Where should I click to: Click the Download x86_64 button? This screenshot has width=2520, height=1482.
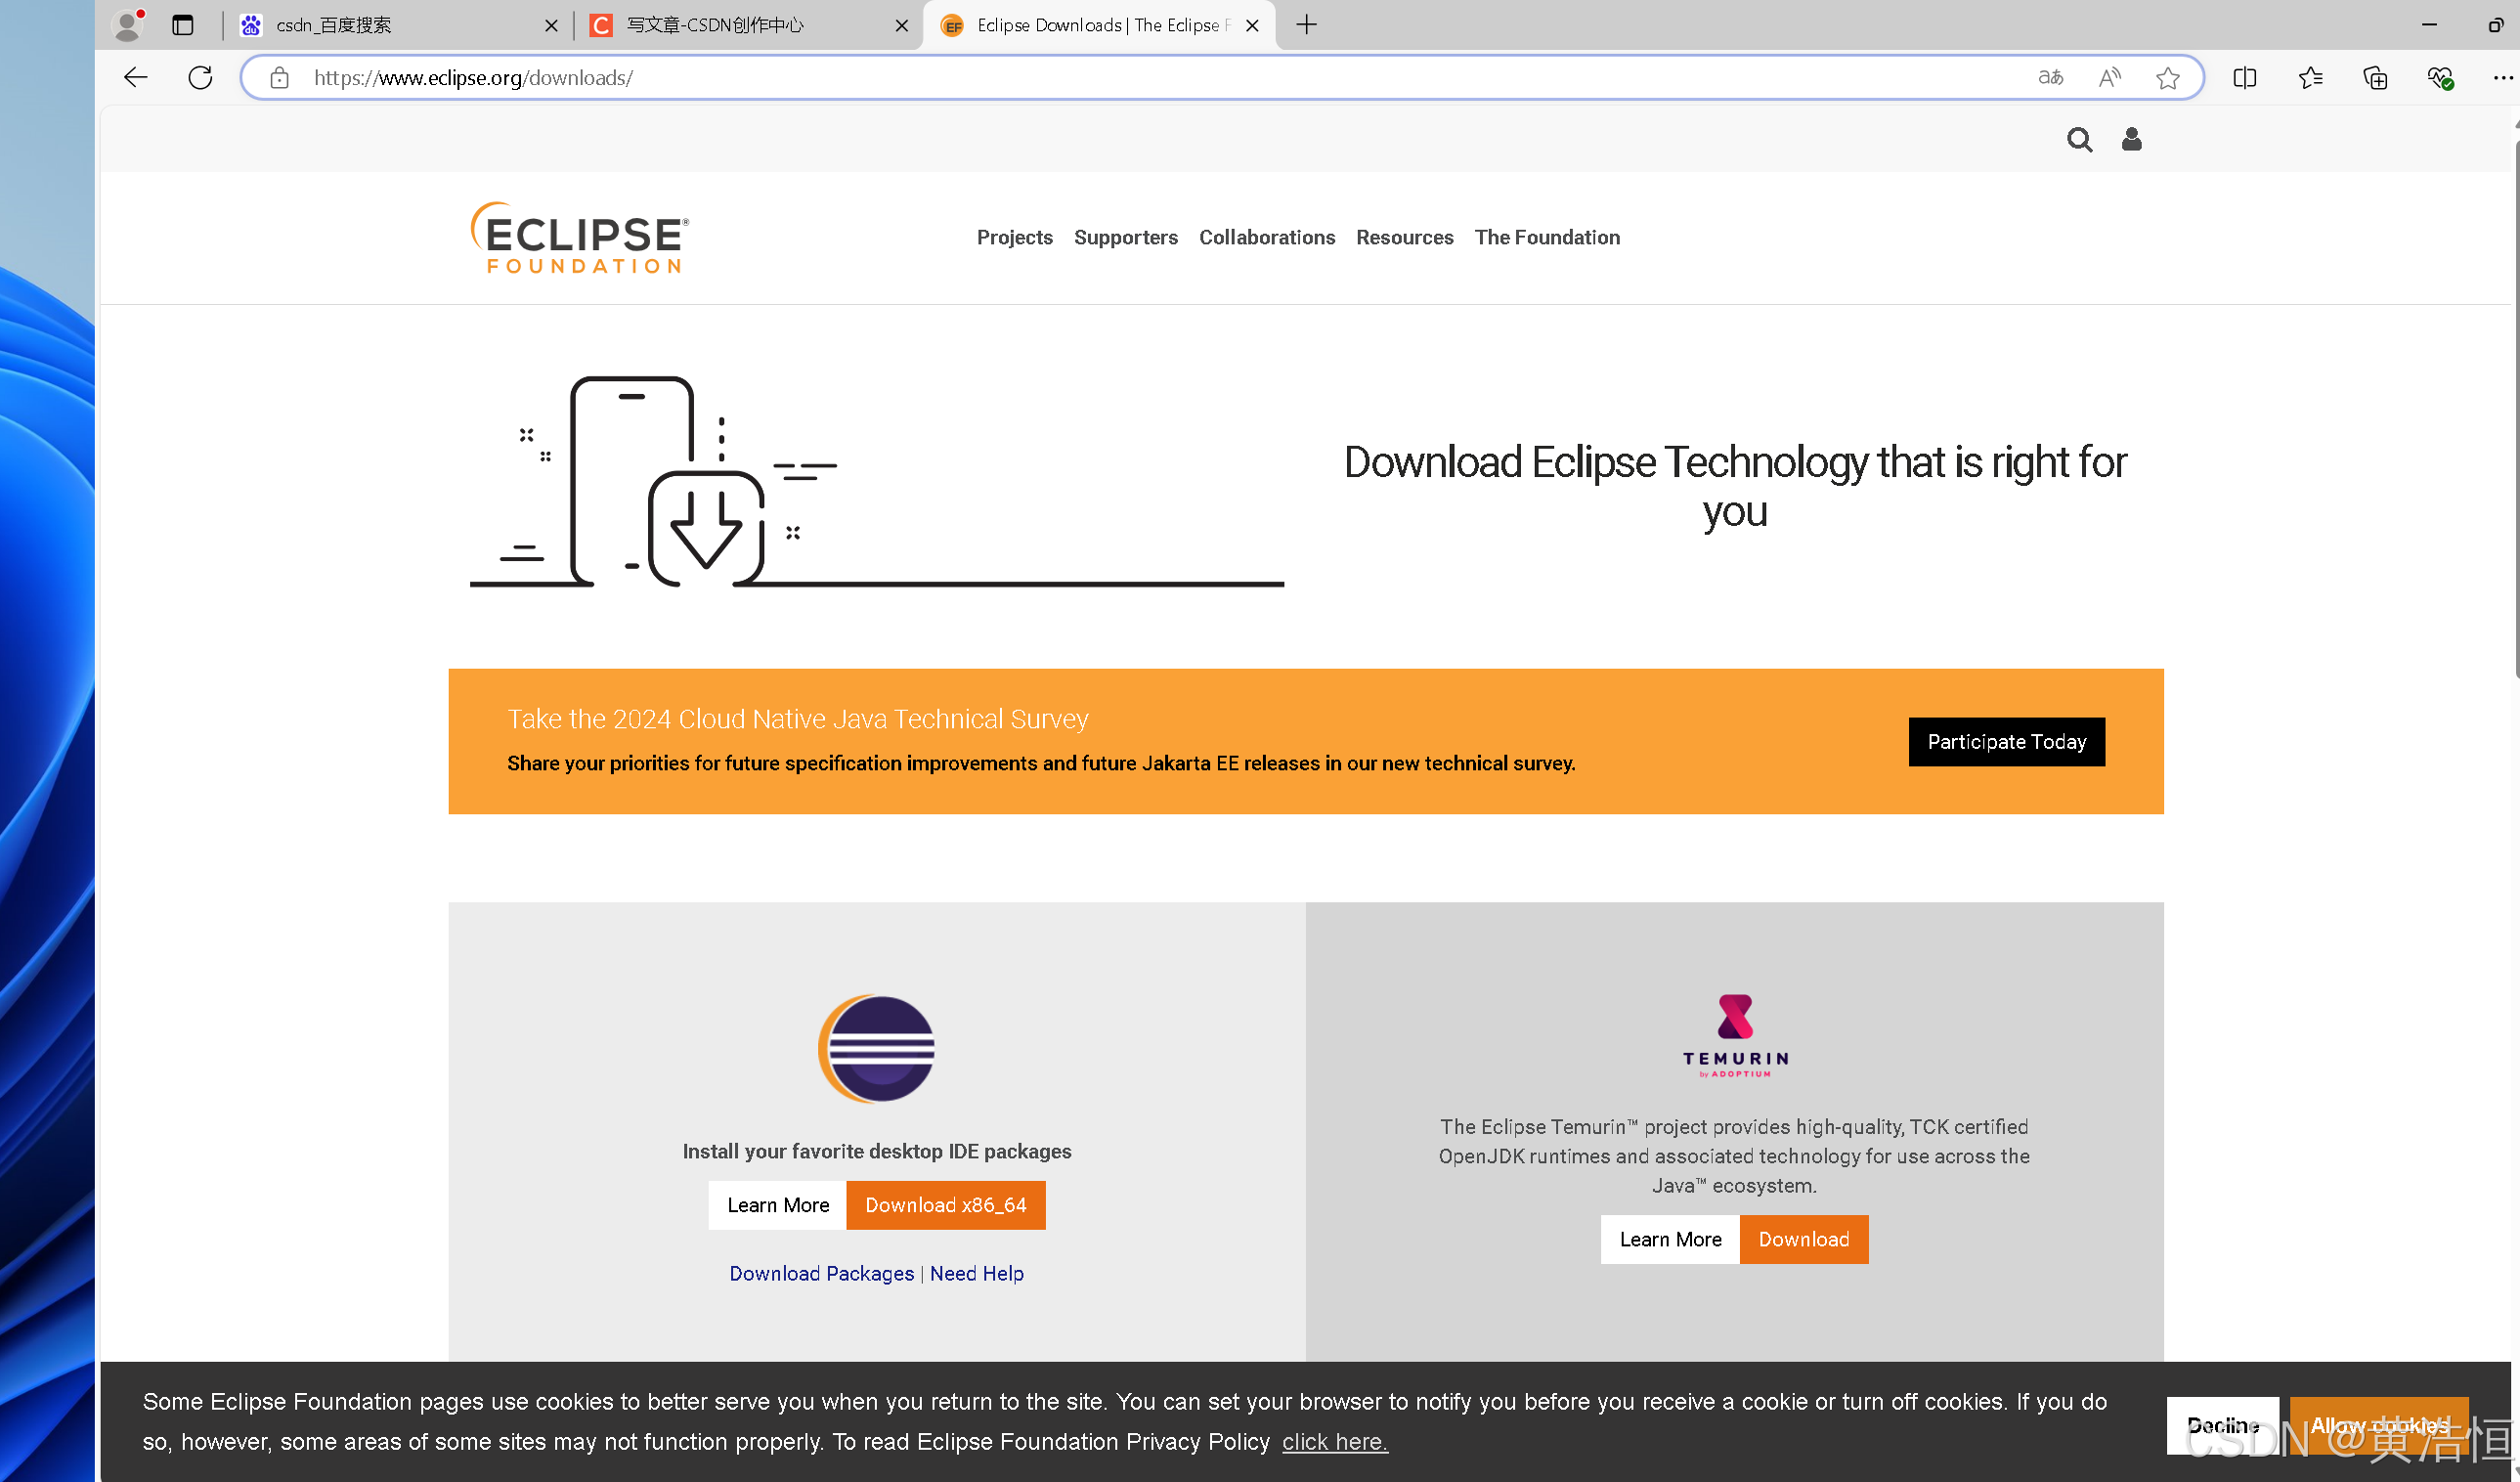point(945,1204)
